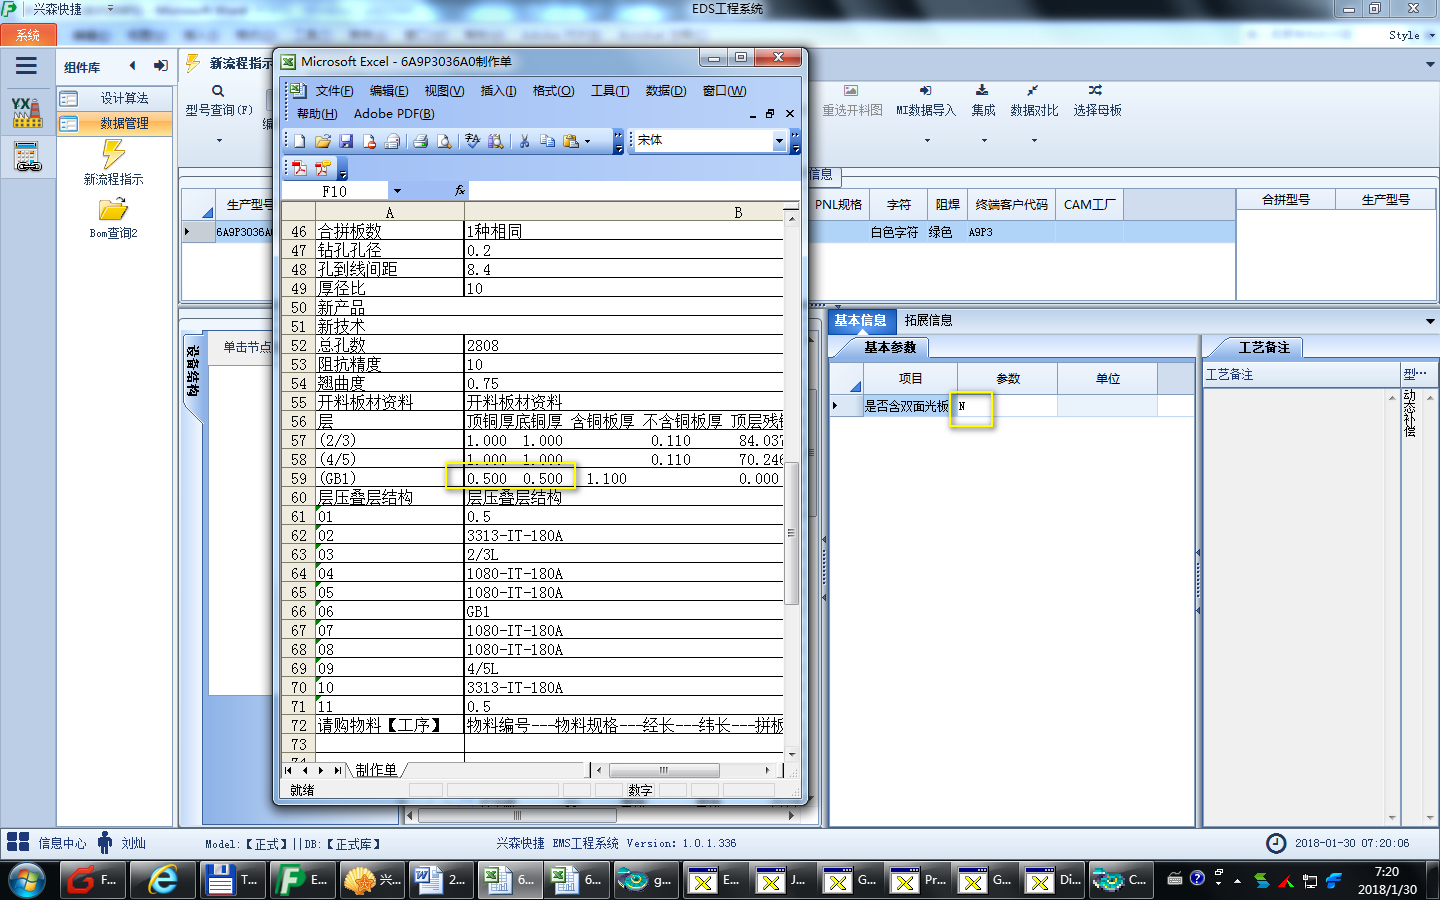Image resolution: width=1440 pixels, height=900 pixels.
Task: Click the E-mail icon in Excel toolbar
Action: (393, 141)
